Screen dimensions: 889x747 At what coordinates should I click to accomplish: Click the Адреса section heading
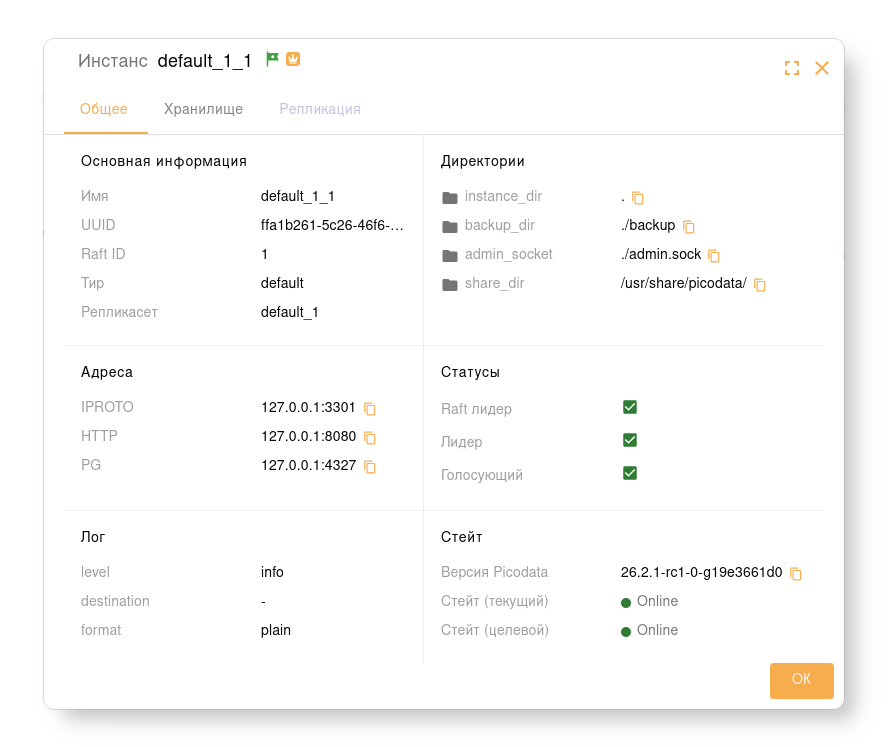pos(107,372)
